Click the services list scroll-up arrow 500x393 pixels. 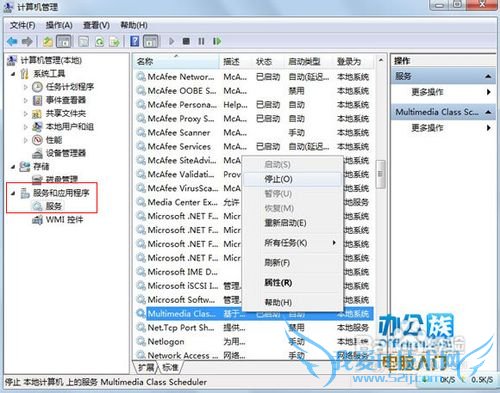tap(380, 61)
